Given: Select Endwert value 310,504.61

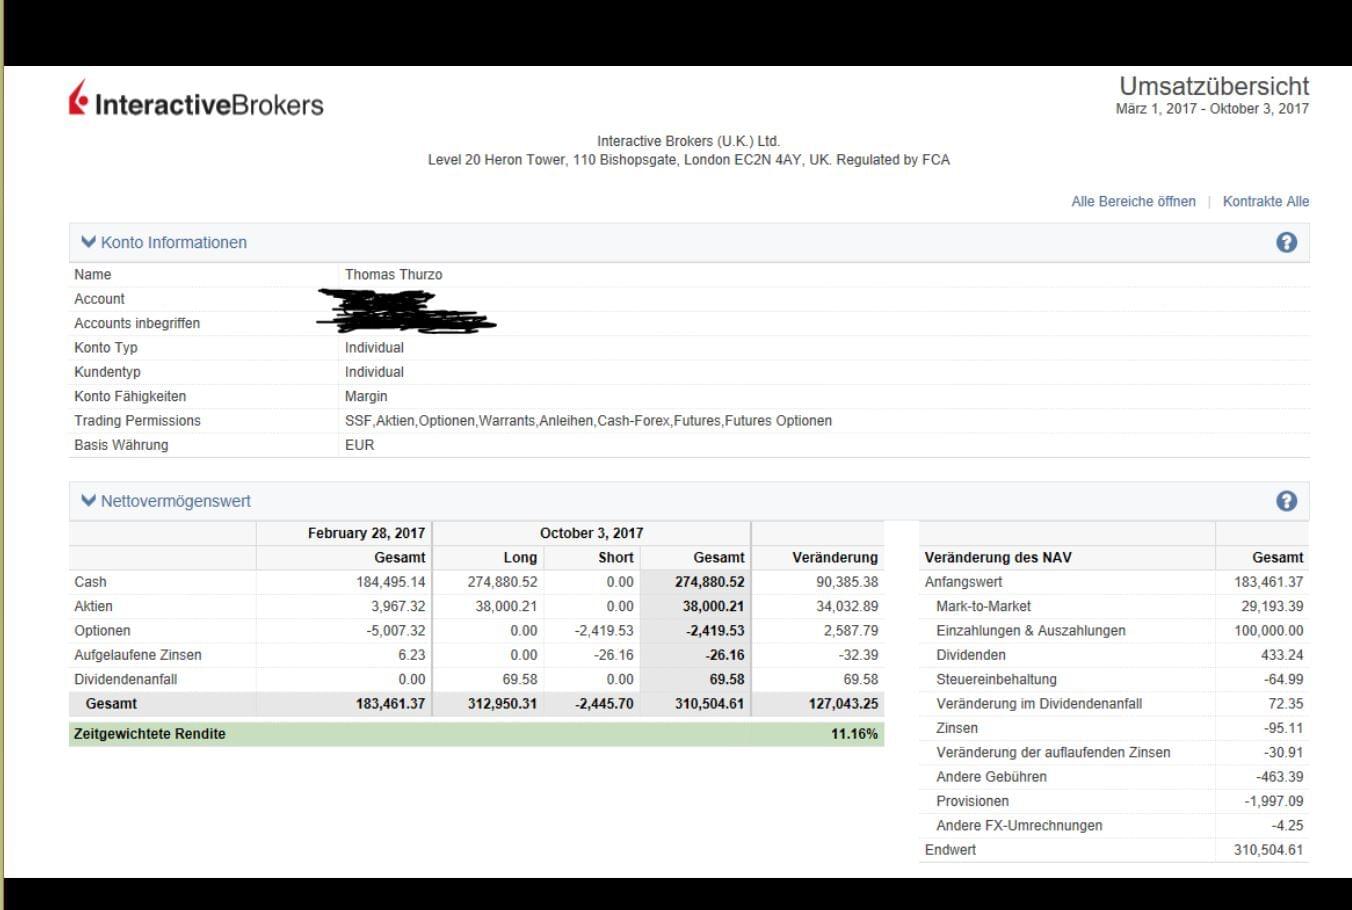Looking at the screenshot, I should [1268, 850].
